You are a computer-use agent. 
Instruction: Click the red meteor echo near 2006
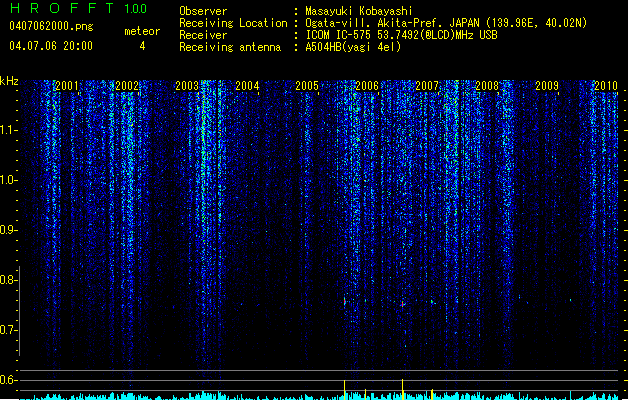point(345,301)
